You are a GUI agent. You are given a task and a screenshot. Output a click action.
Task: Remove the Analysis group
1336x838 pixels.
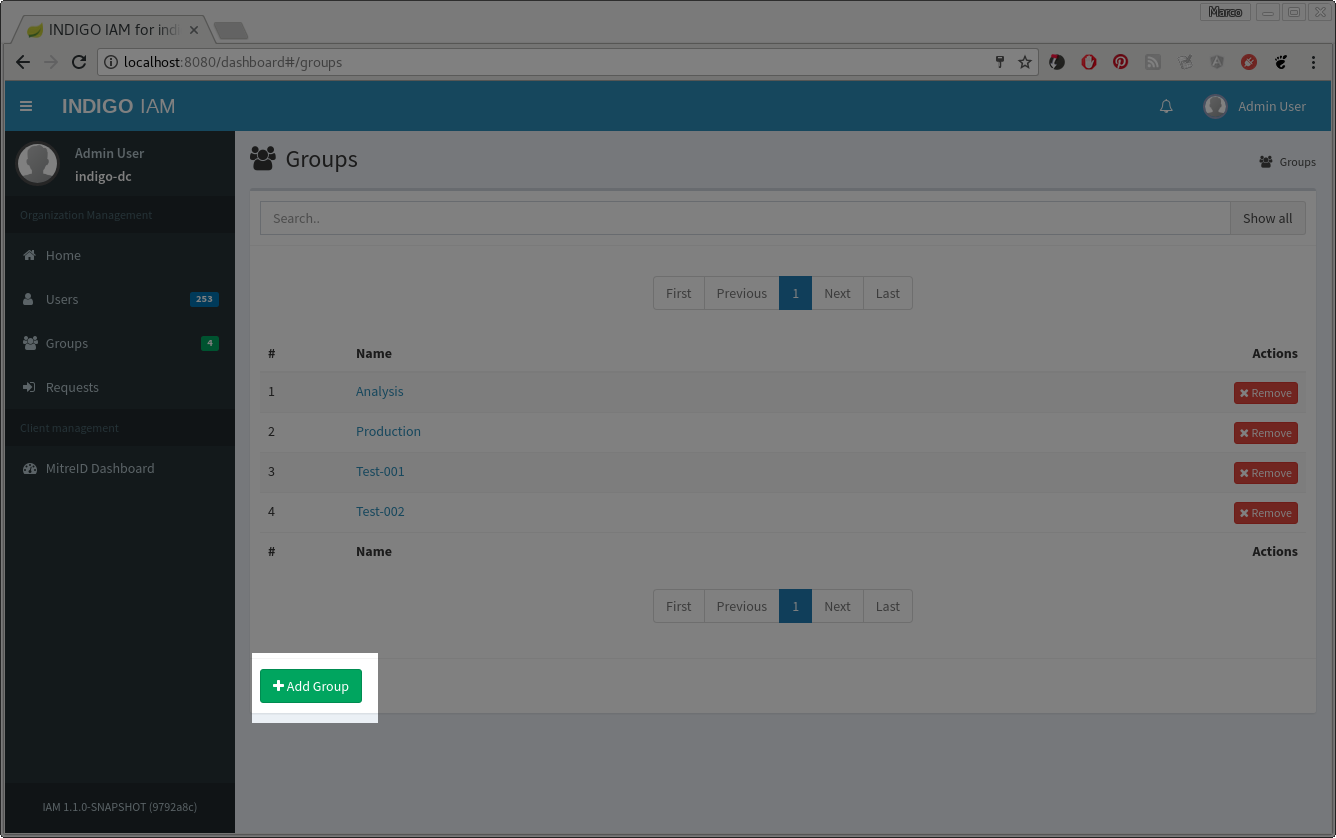1265,393
